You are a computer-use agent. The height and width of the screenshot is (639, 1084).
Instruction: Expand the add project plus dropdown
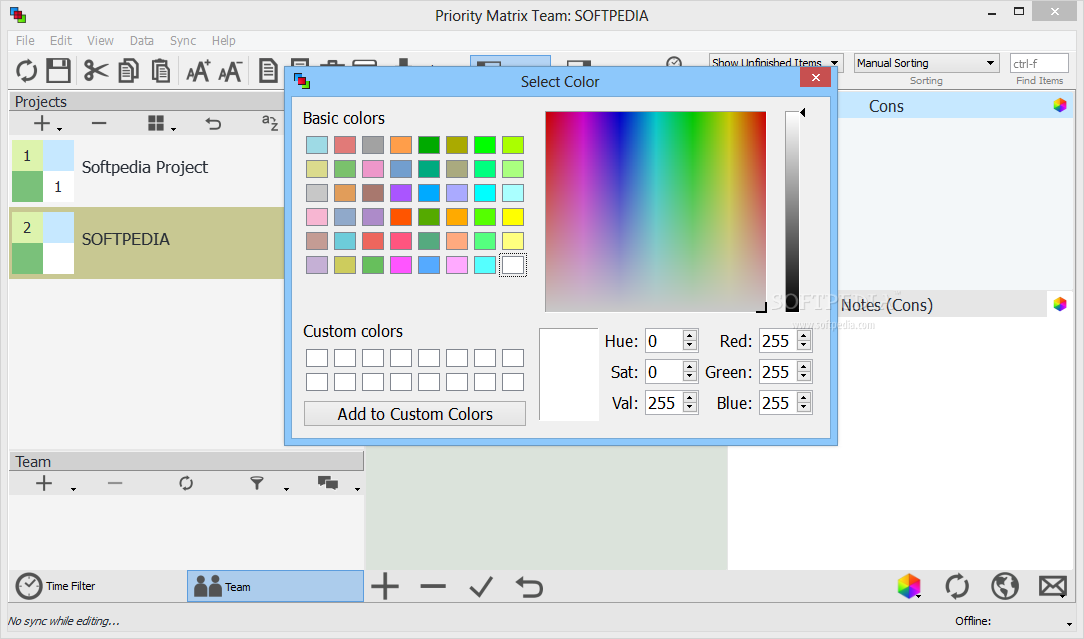(x=59, y=129)
